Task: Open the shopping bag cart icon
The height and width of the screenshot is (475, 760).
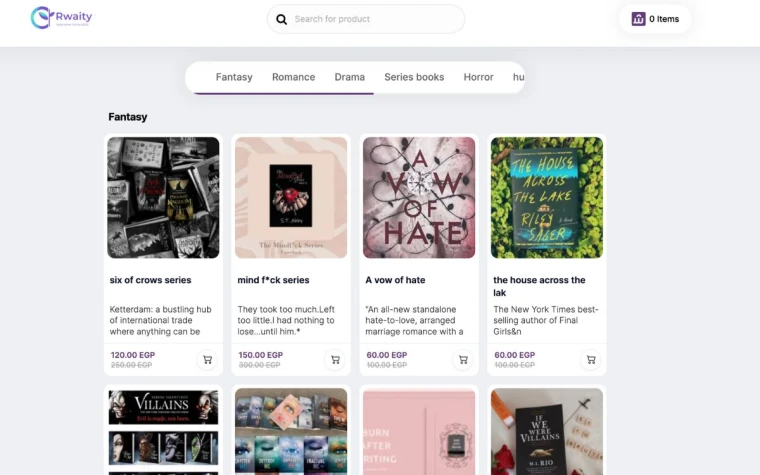Action: coord(638,19)
